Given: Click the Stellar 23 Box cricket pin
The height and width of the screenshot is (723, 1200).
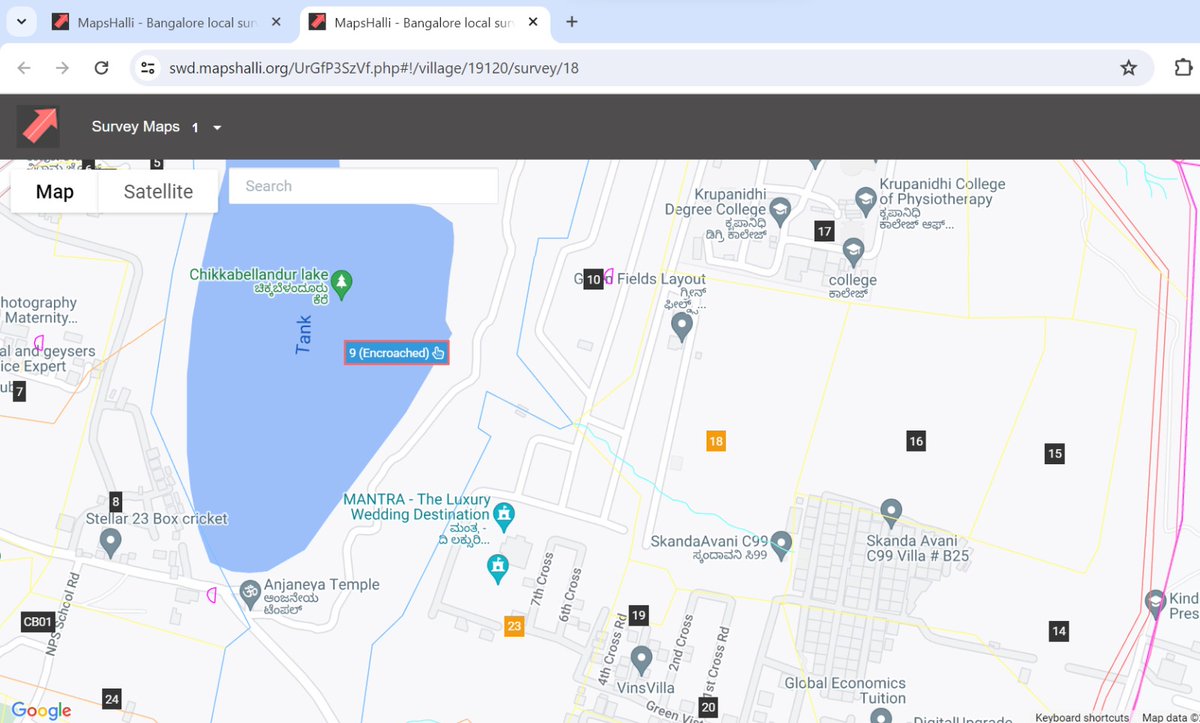Looking at the screenshot, I should click(x=112, y=542).
